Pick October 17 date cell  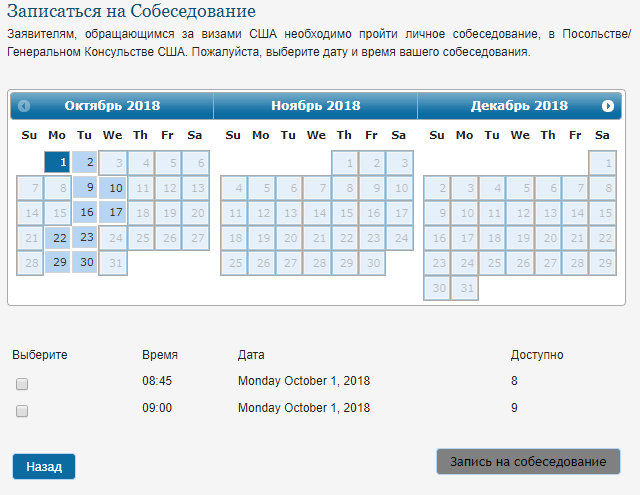pyautogui.click(x=112, y=212)
